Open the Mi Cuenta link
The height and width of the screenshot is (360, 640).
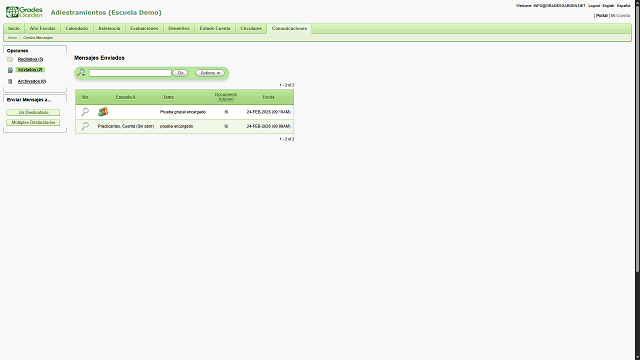[620, 16]
